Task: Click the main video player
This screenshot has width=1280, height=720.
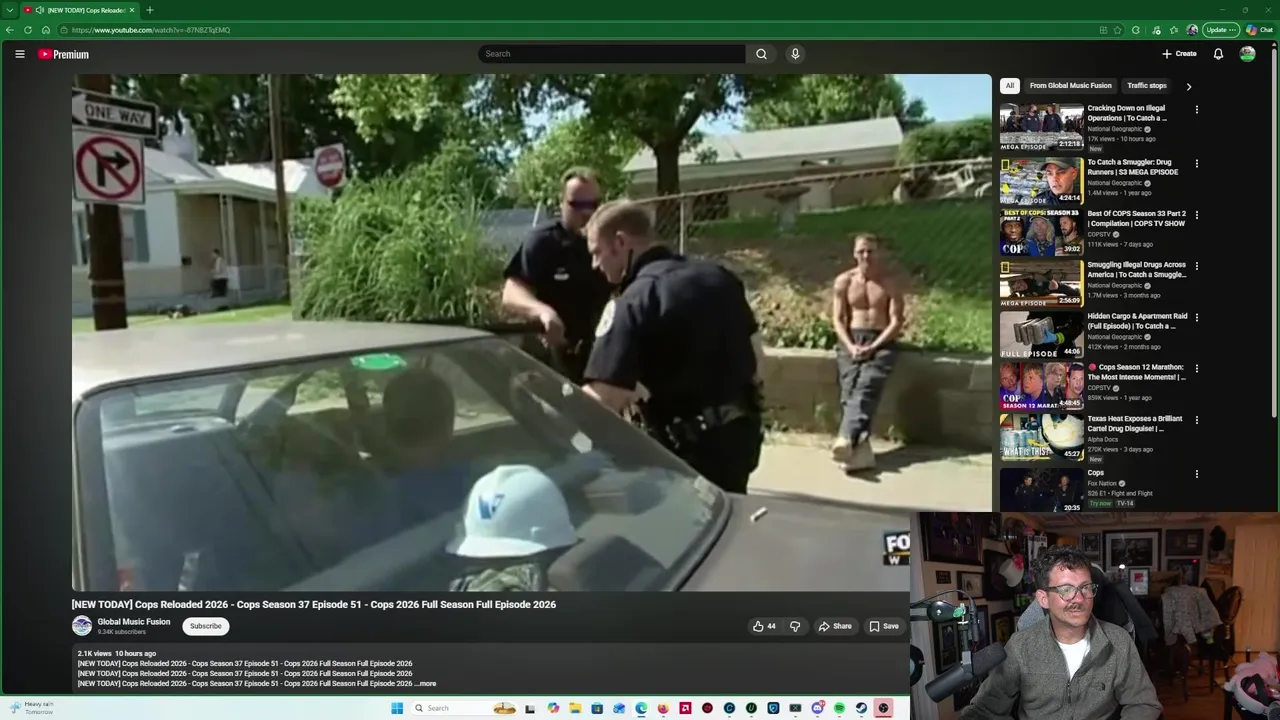Action: pos(531,333)
